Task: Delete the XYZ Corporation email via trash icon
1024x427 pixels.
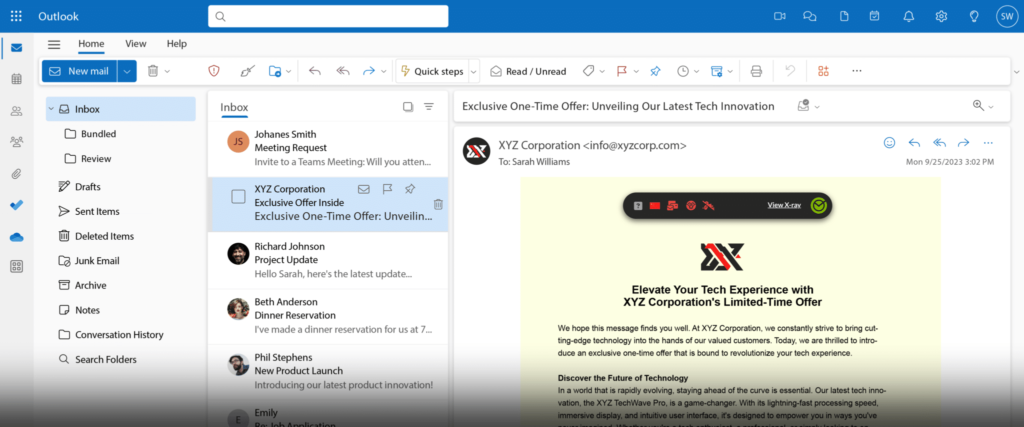Action: [438, 204]
